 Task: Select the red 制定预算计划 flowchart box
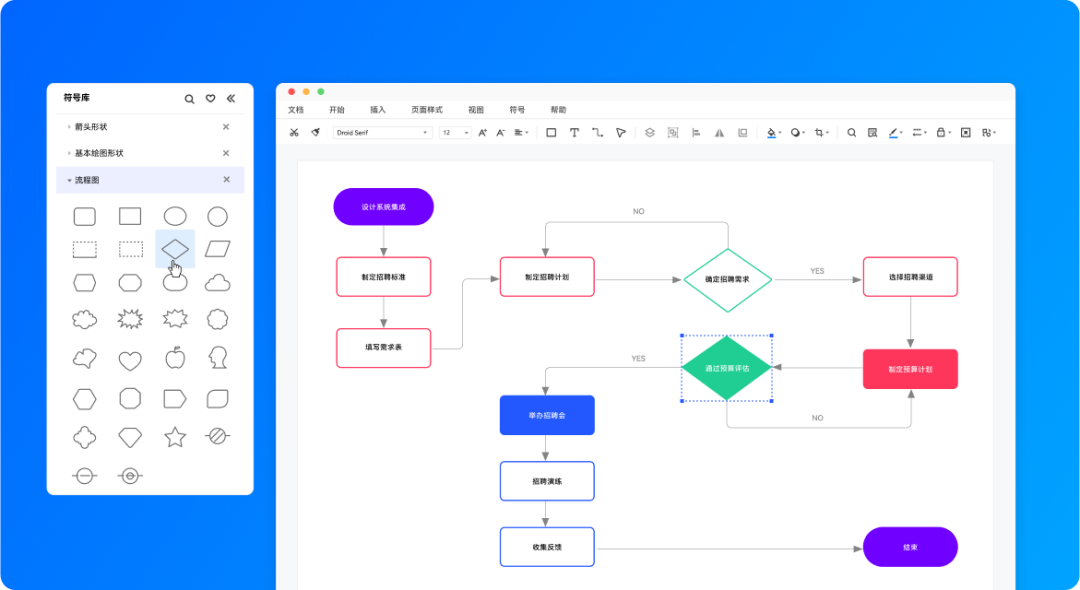910,369
